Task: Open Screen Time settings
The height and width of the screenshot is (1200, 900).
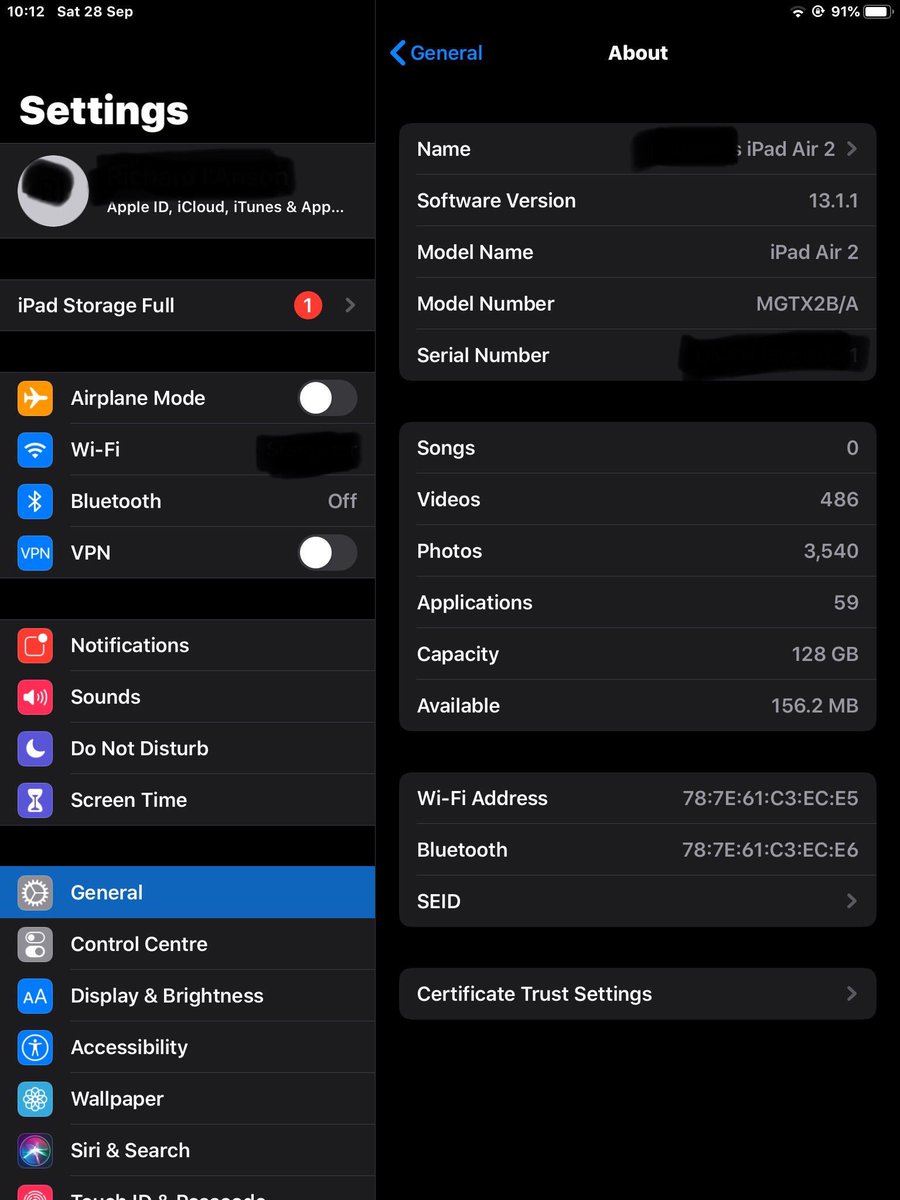Action: pos(187,800)
